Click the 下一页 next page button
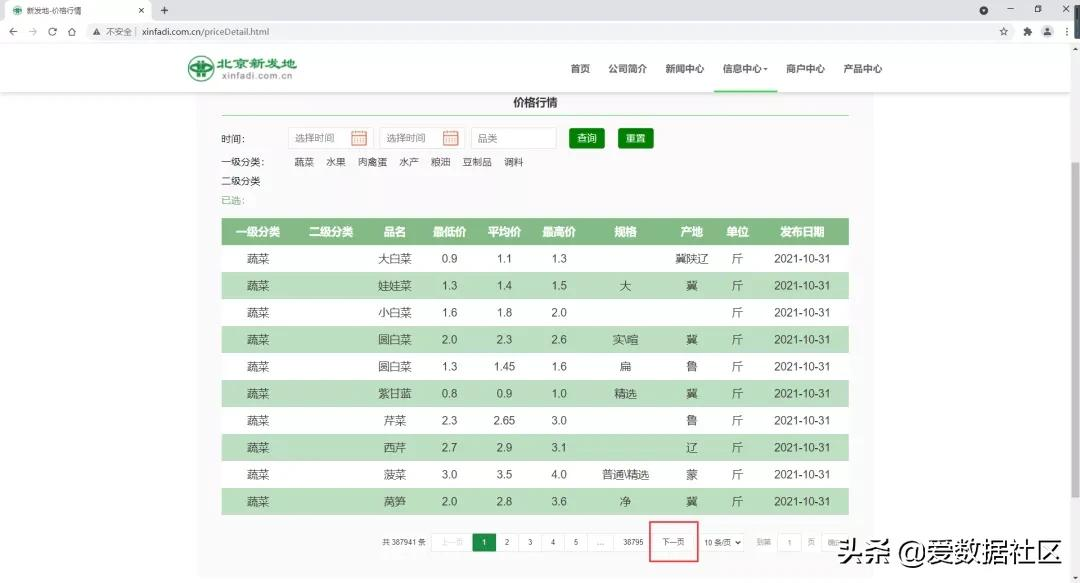The image size is (1080, 583). [673, 542]
